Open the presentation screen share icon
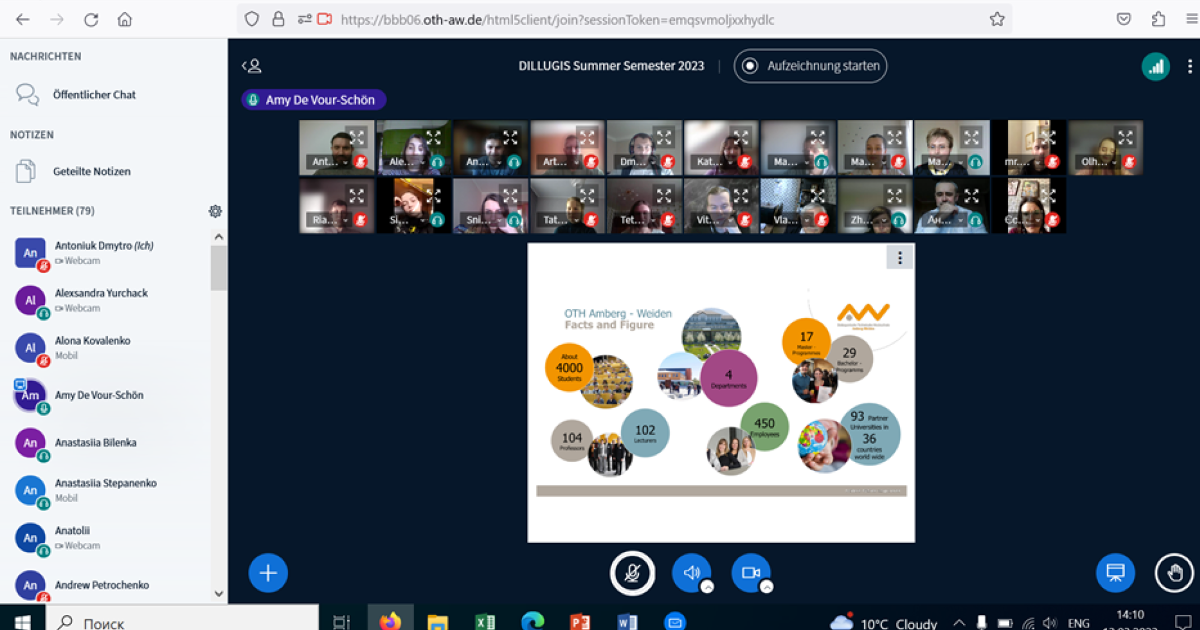 coord(1116,573)
